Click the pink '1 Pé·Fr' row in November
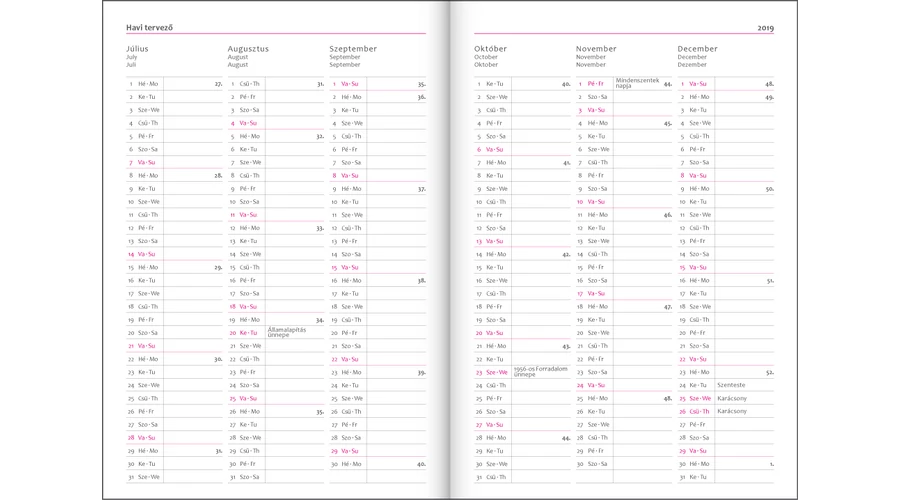 623,84
